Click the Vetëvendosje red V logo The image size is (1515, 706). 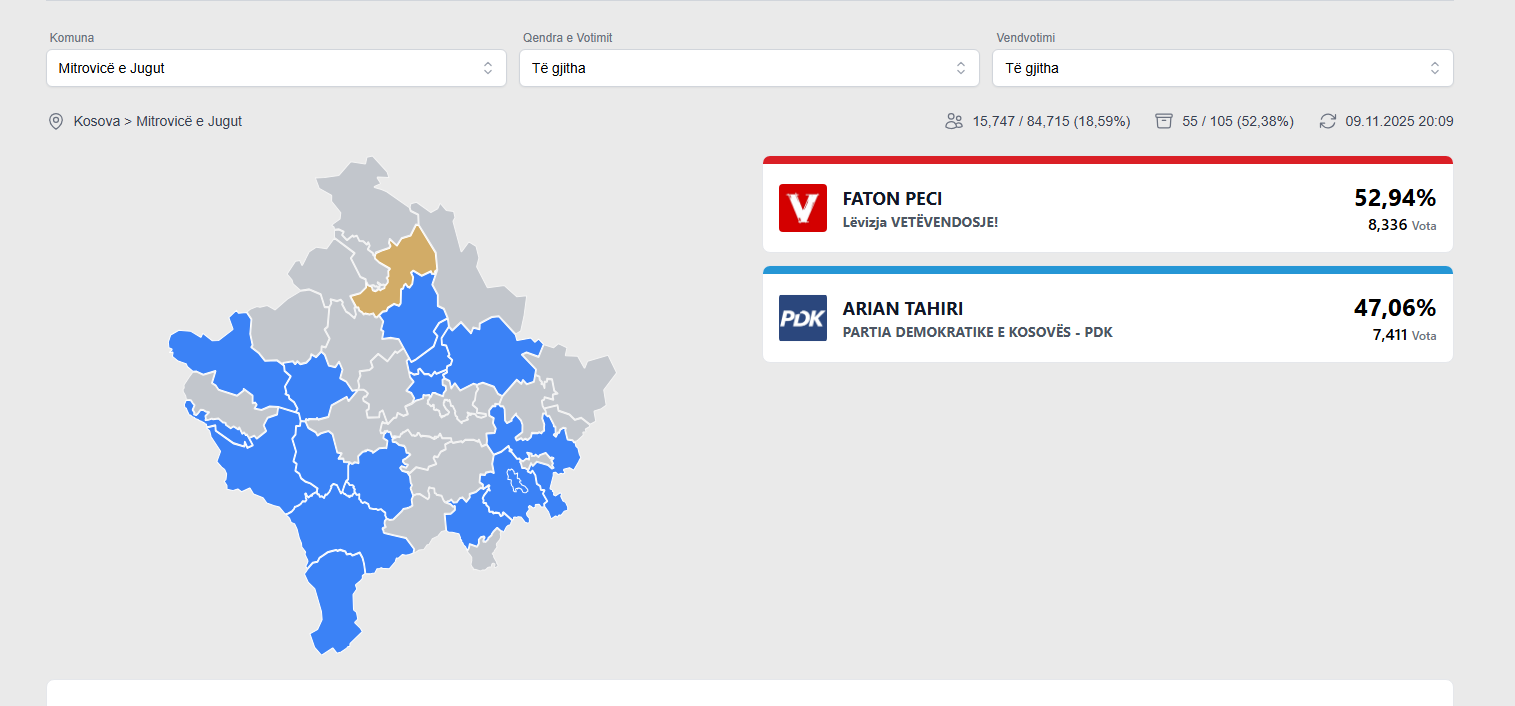pyautogui.click(x=802, y=208)
